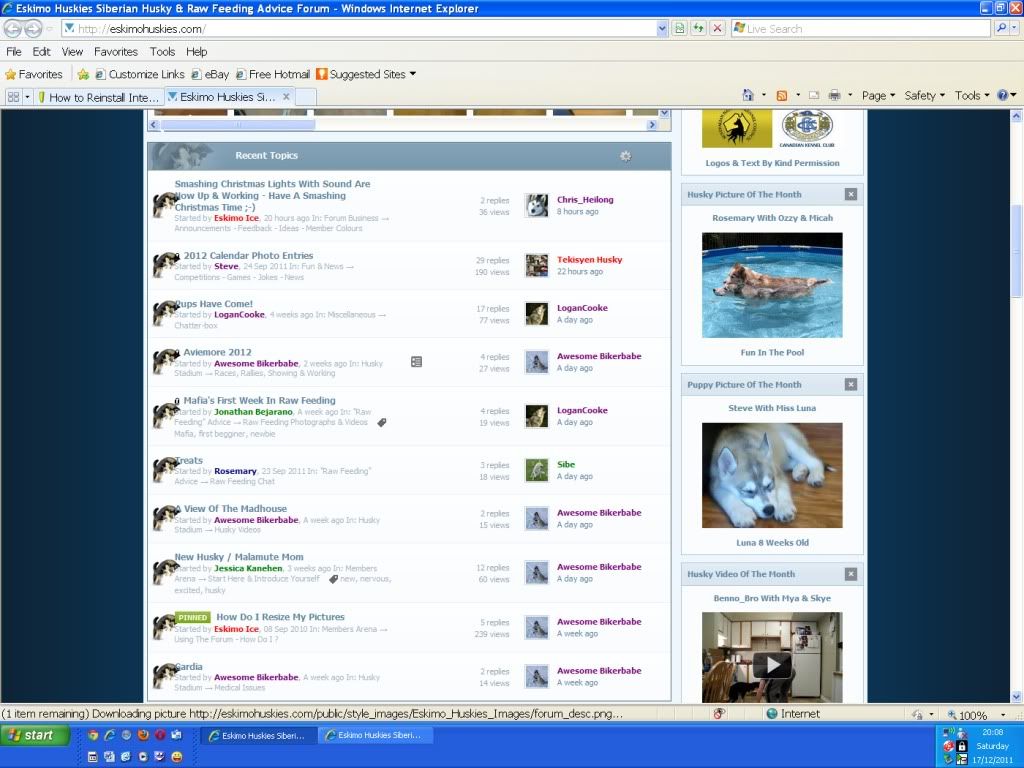This screenshot has height=768, width=1024.
Task: Open the Favorites menu
Action: 116,52
